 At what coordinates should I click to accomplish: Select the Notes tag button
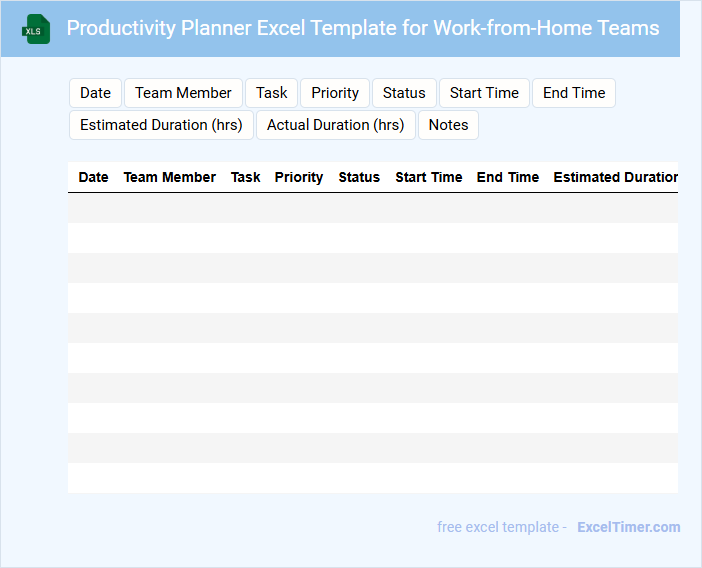point(448,125)
